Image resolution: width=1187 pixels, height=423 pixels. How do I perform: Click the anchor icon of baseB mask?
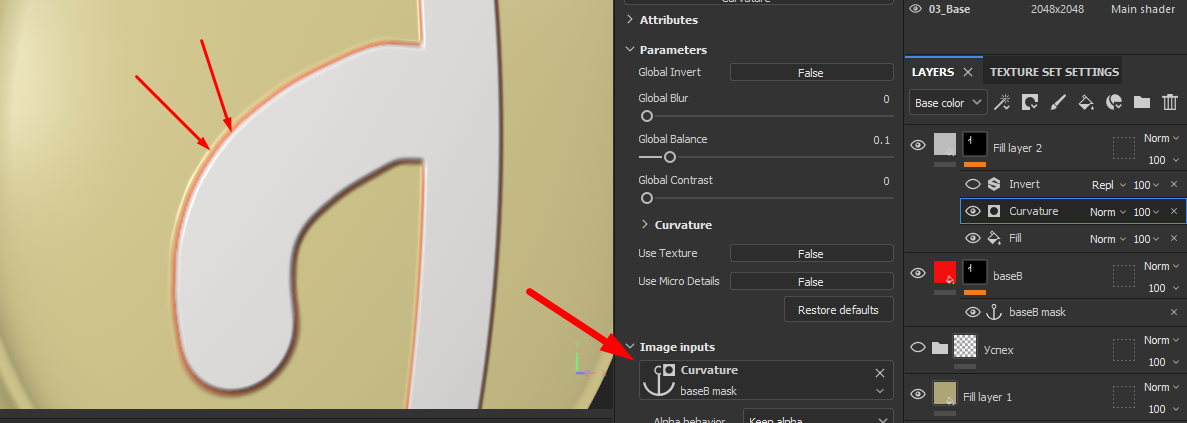tap(995, 312)
